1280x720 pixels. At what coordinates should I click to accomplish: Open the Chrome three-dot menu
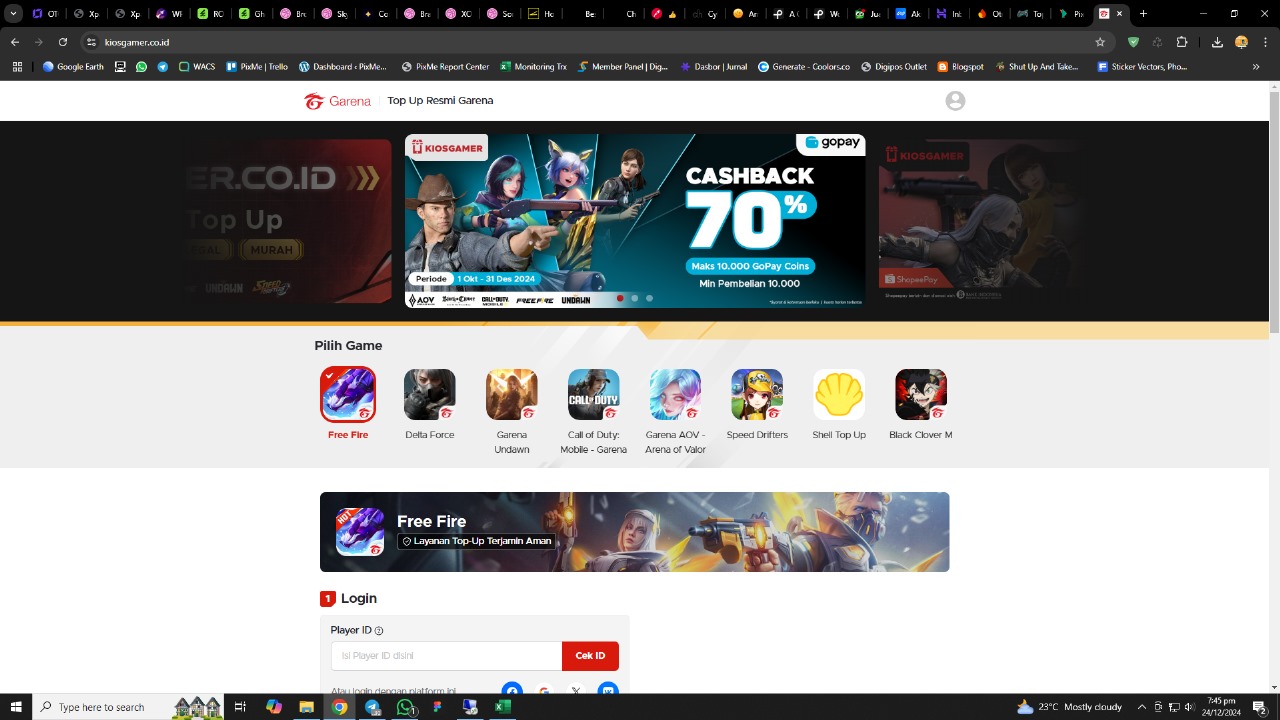point(1264,42)
